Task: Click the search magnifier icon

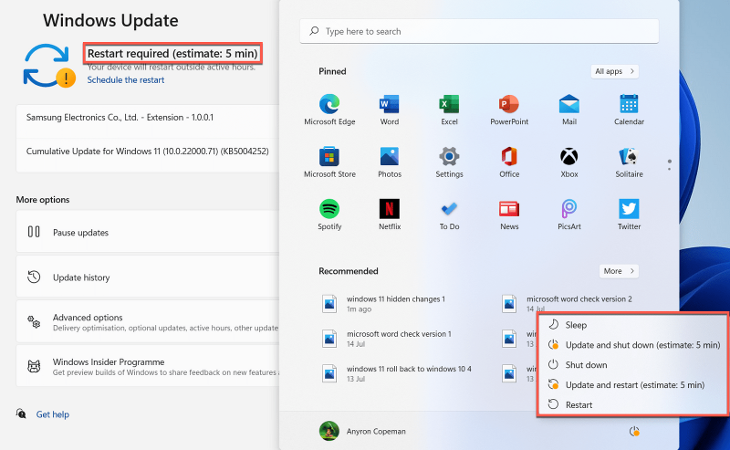Action: point(314,31)
